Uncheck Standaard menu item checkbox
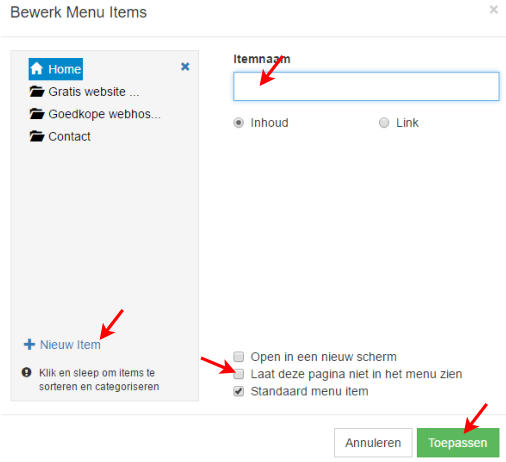Image resolution: width=506 pixels, height=462 pixels. pyautogui.click(x=239, y=391)
